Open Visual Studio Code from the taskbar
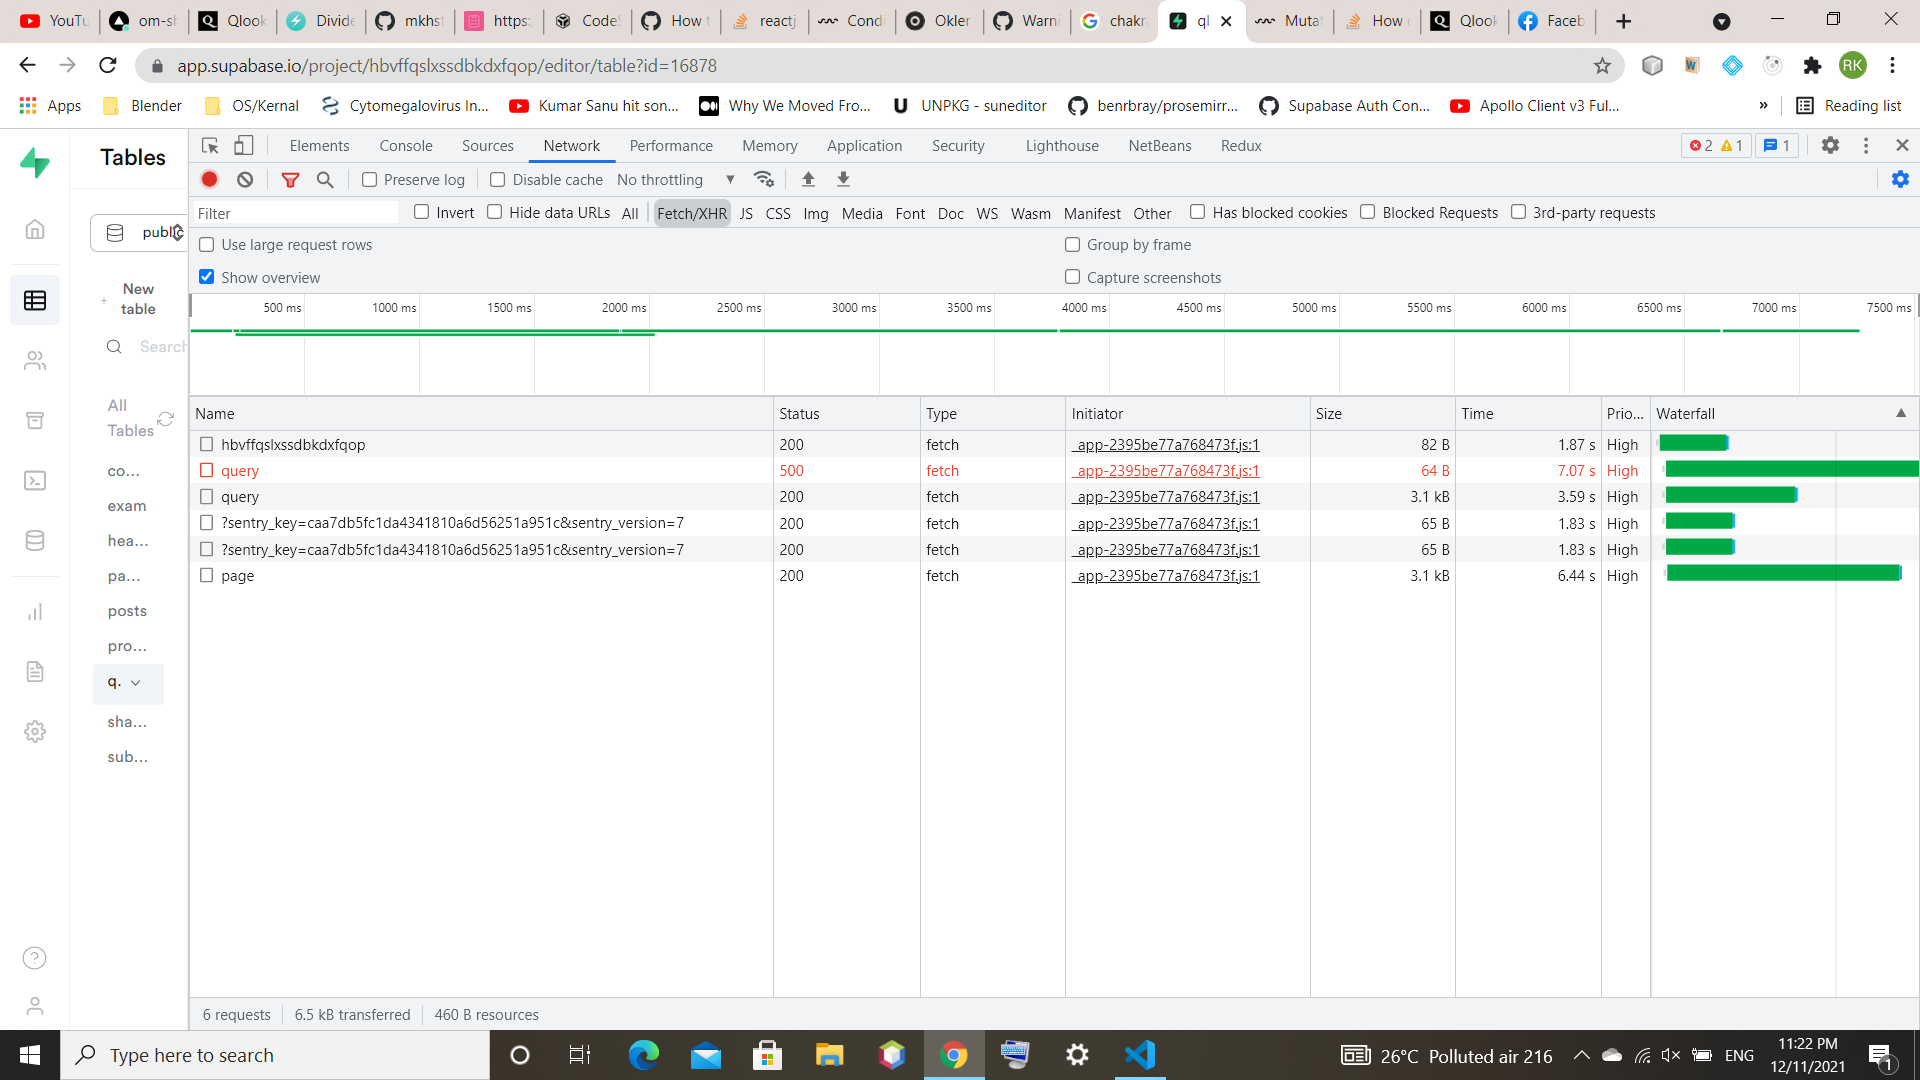Viewport: 1920px width, 1080px height. 1140,1054
